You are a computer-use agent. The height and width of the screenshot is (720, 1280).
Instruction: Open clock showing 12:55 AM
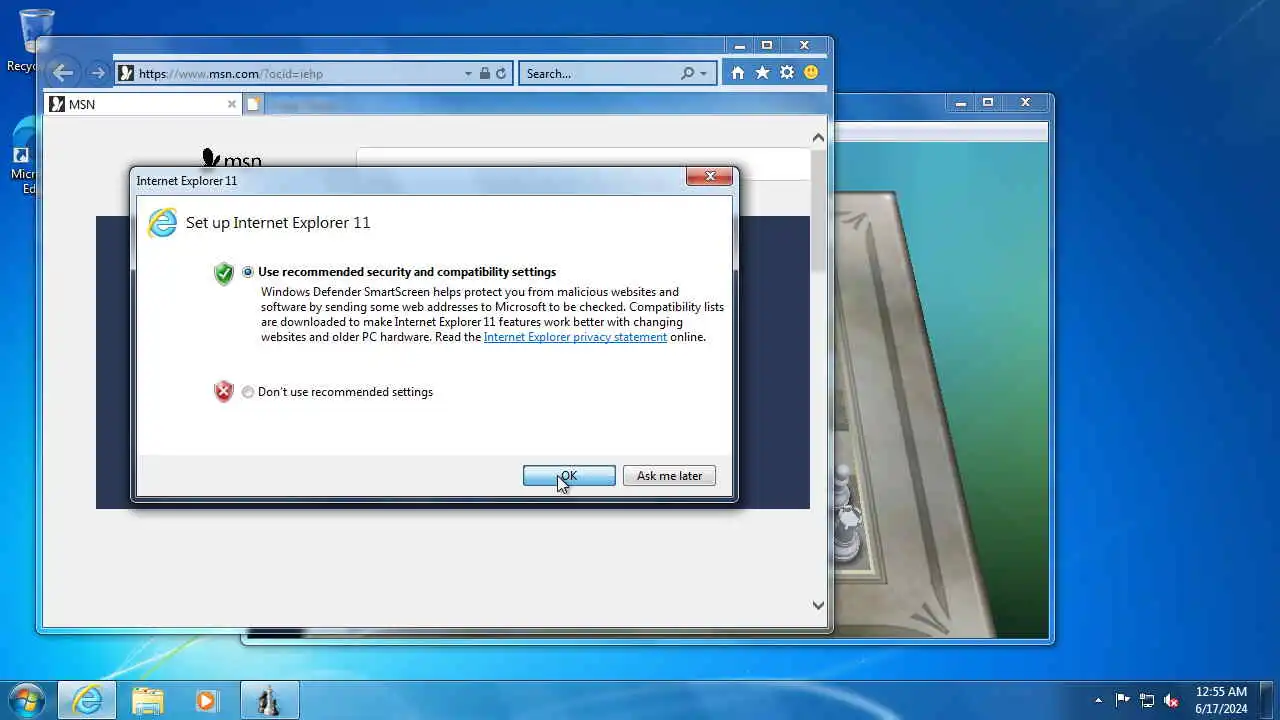[1221, 700]
